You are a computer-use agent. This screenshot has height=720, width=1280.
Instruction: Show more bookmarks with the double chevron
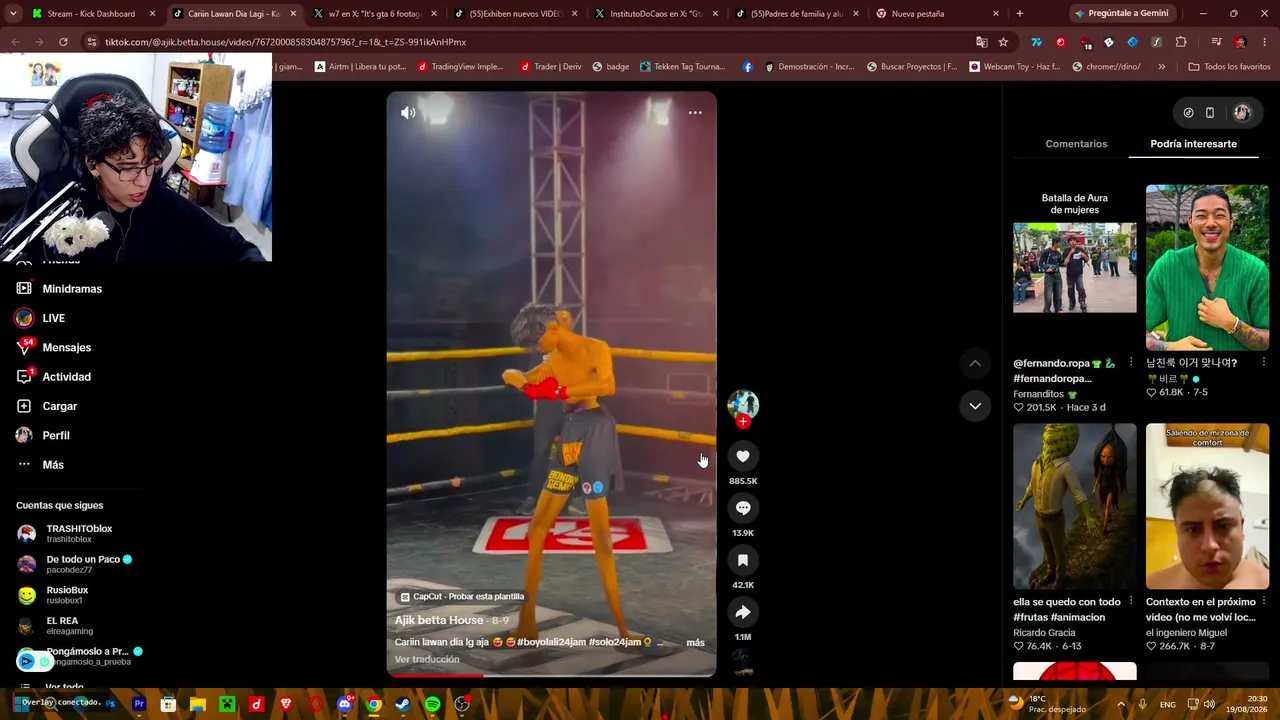[1161, 67]
